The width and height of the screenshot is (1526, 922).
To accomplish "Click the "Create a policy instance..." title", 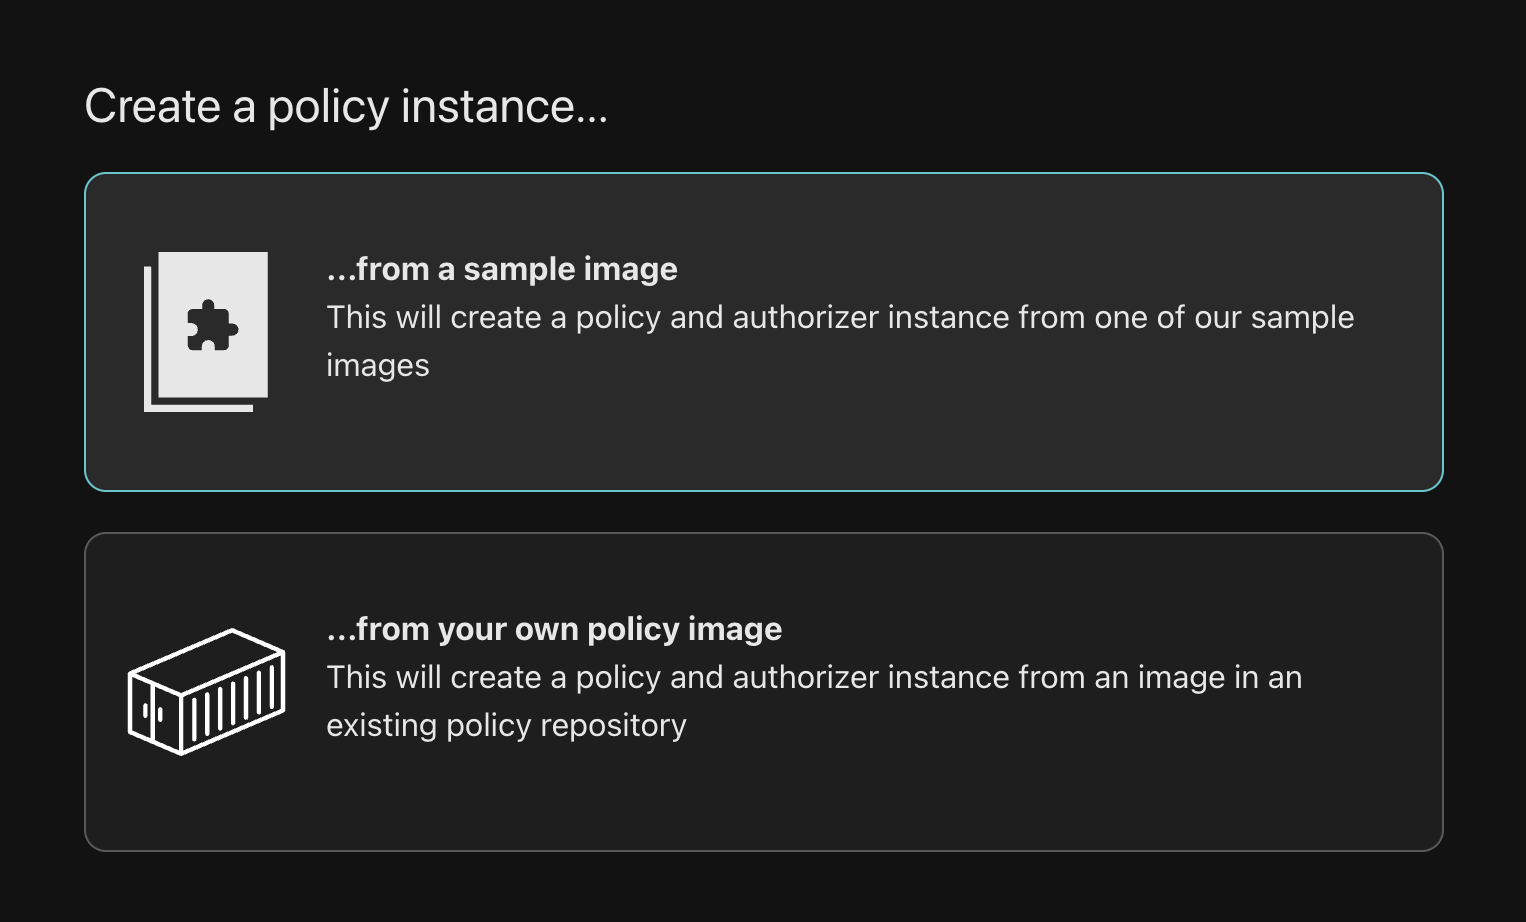I will [x=346, y=106].
